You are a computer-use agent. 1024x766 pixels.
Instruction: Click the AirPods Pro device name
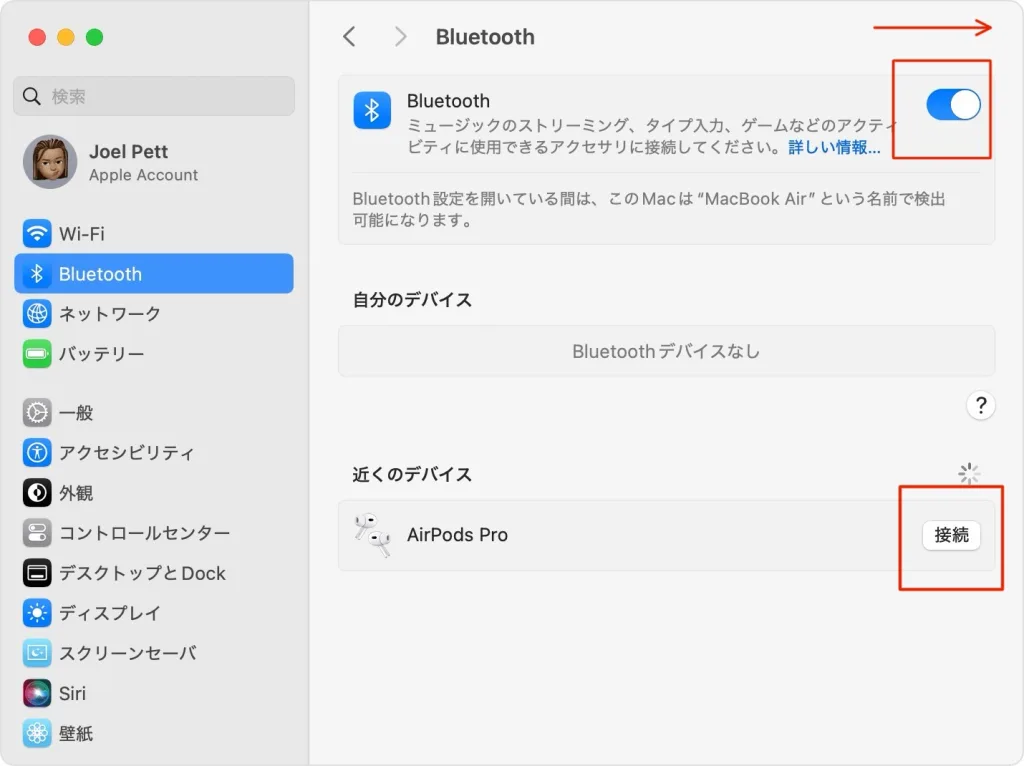tap(457, 535)
